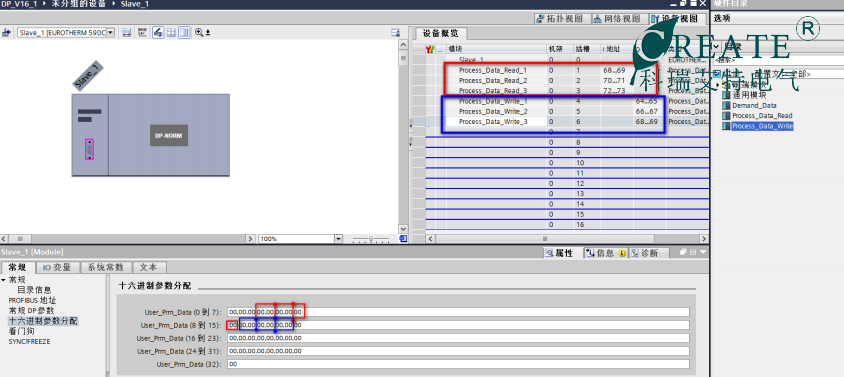The height and width of the screenshot is (377, 844).
Task: Select PROFIBUS 地址 tree item
Action: coord(32,300)
